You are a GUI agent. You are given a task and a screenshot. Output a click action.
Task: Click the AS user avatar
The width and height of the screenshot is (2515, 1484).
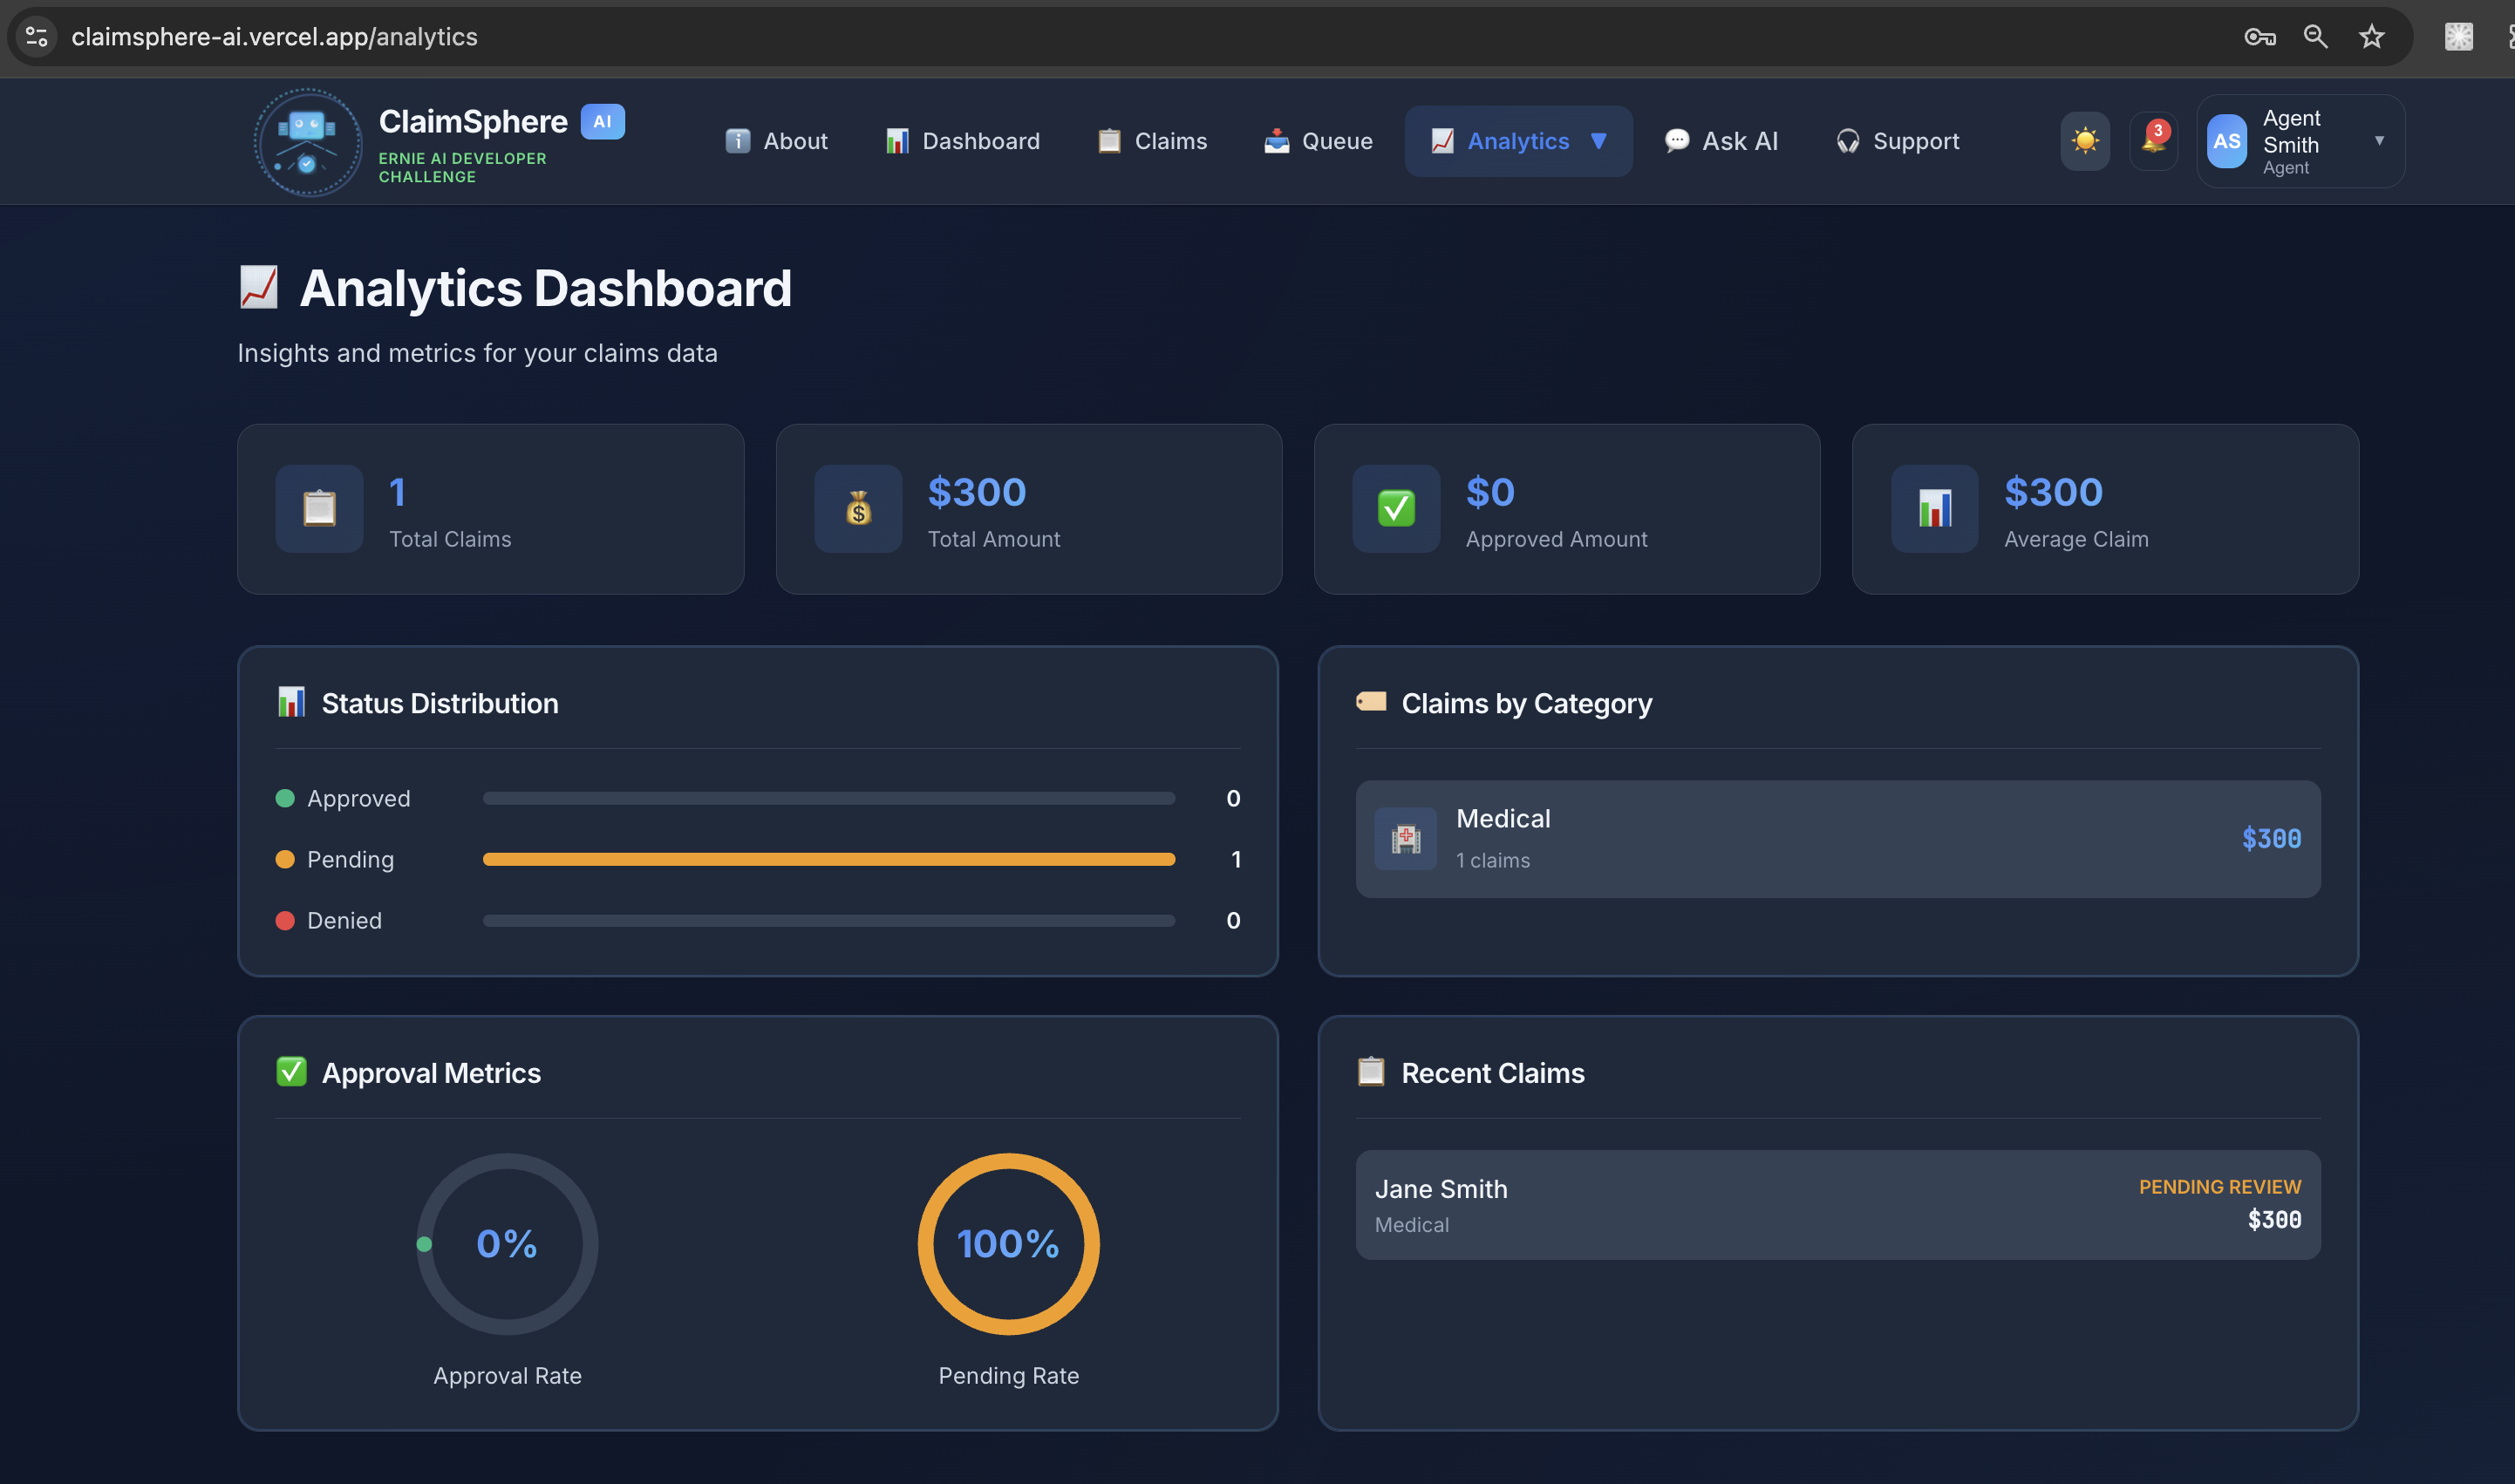click(x=2227, y=141)
